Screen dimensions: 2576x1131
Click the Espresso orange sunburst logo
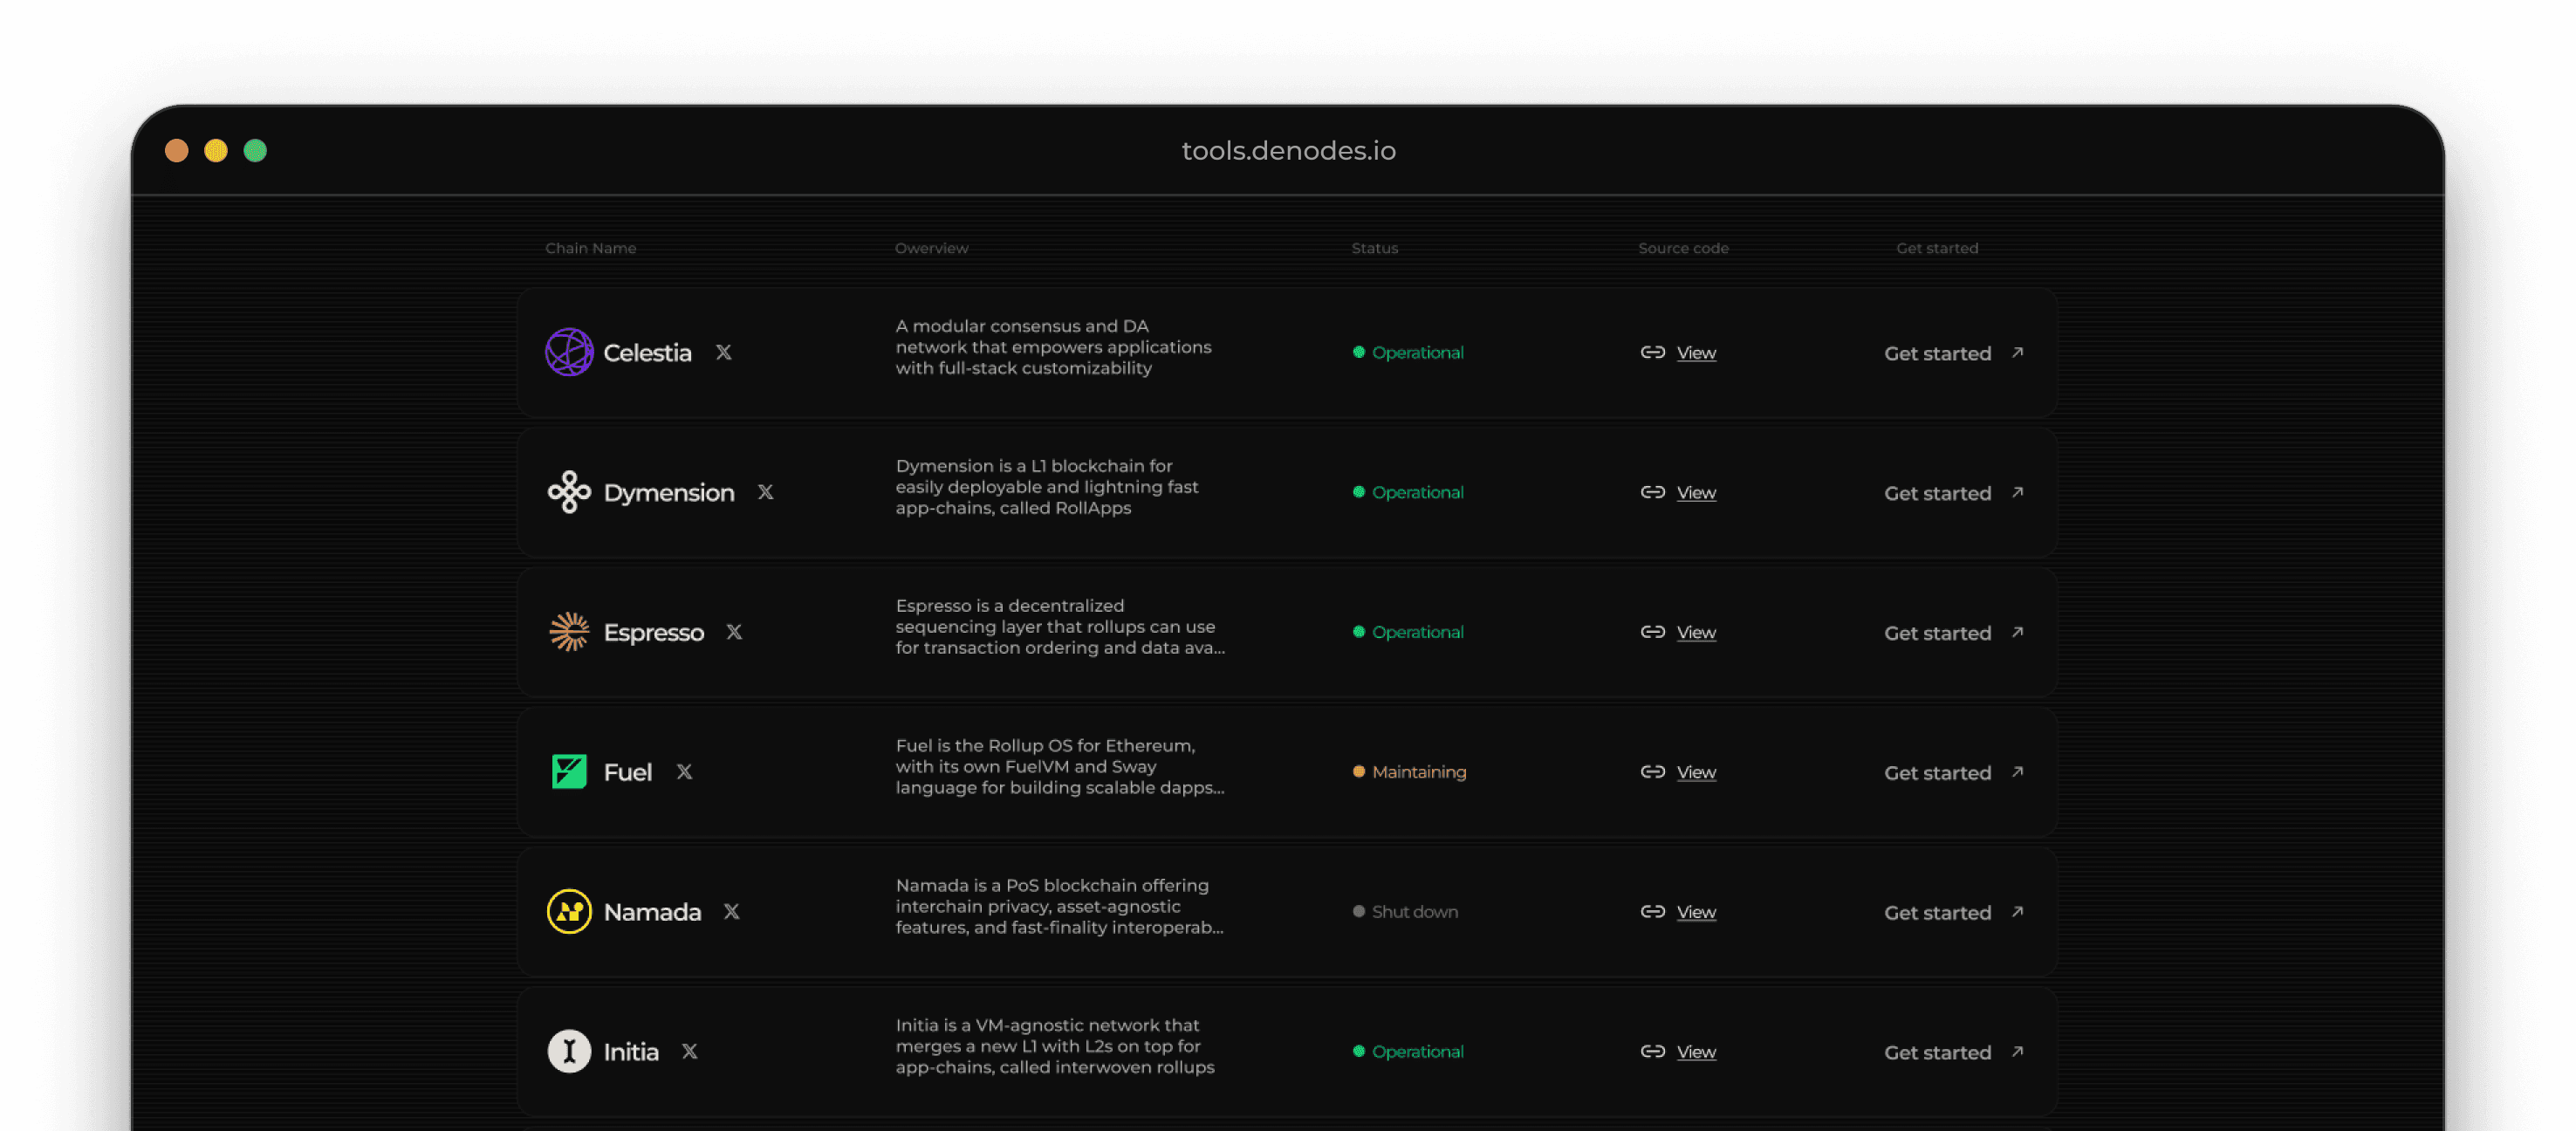569,632
